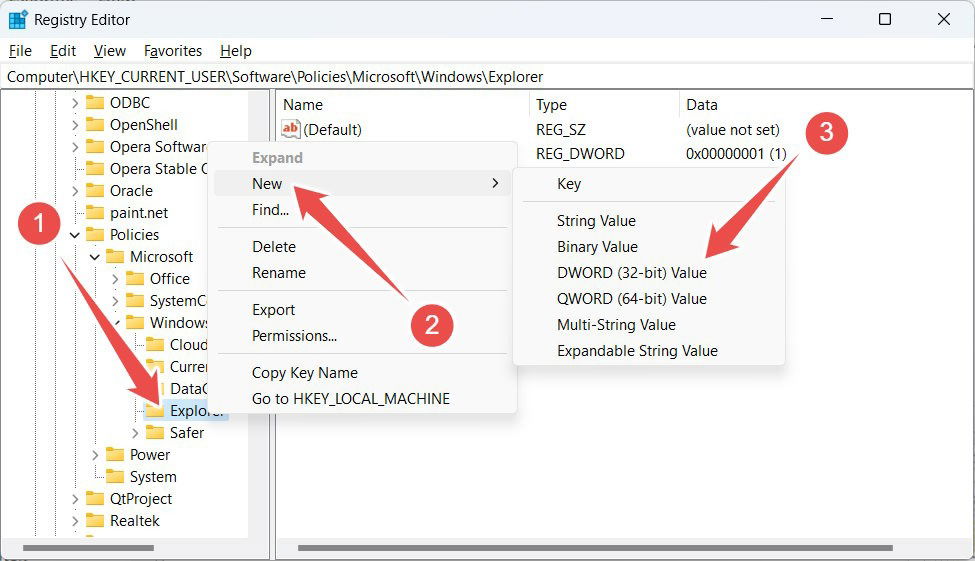The width and height of the screenshot is (975, 561).
Task: Open the Help menu
Action: coord(236,51)
